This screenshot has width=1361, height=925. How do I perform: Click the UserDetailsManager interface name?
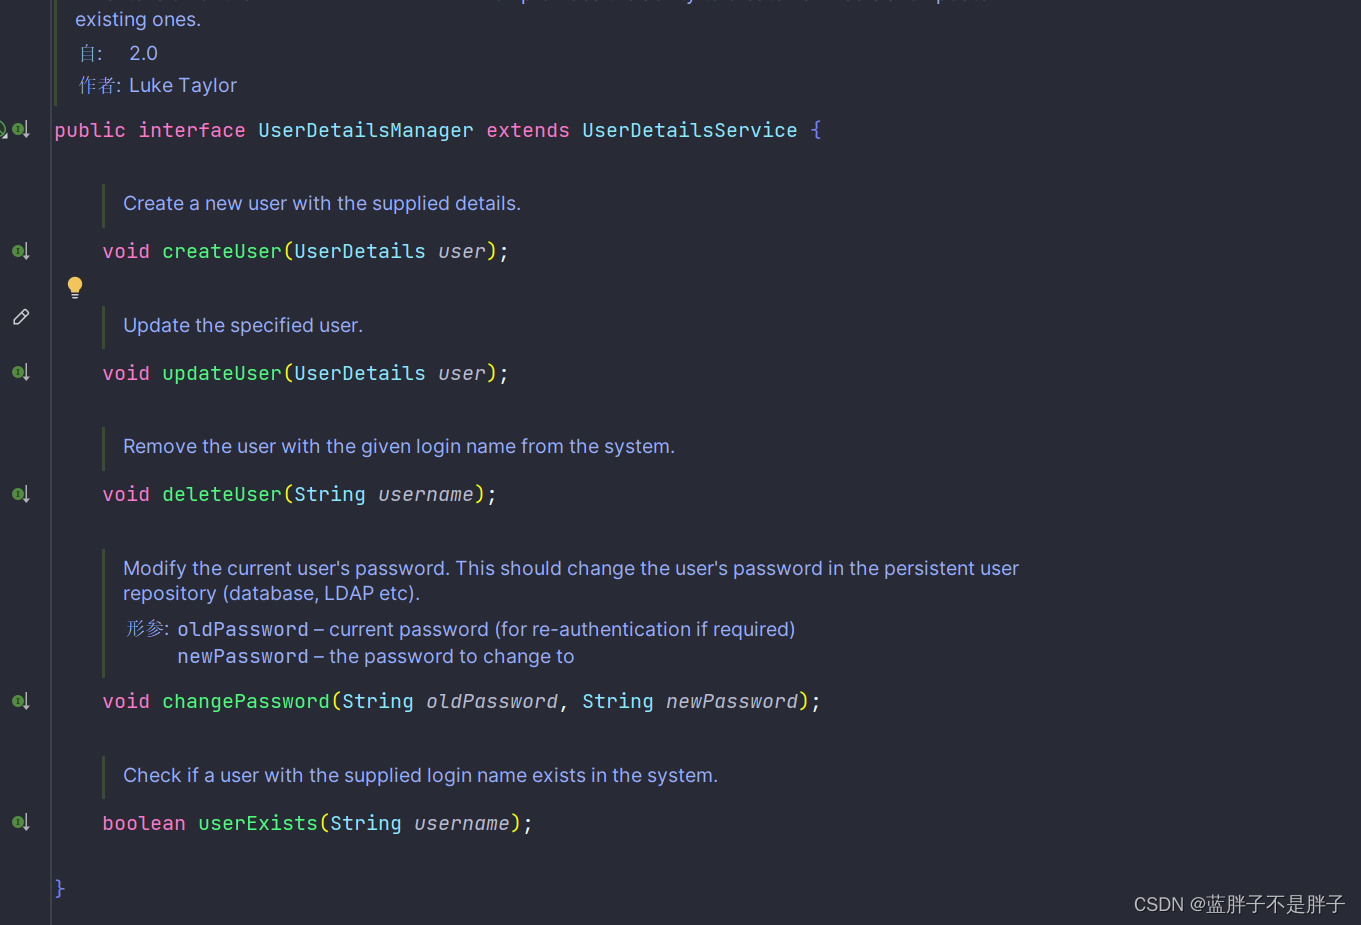[366, 130]
